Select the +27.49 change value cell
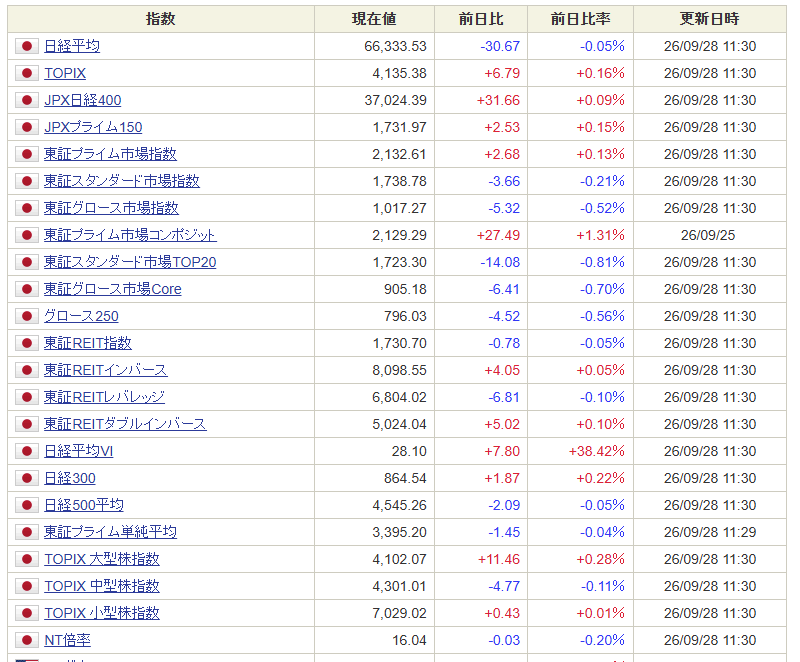The width and height of the screenshot is (800, 662). 481,236
